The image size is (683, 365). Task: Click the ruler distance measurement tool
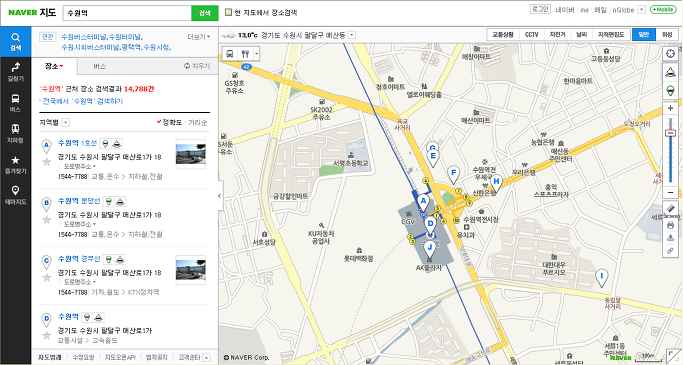(x=670, y=209)
